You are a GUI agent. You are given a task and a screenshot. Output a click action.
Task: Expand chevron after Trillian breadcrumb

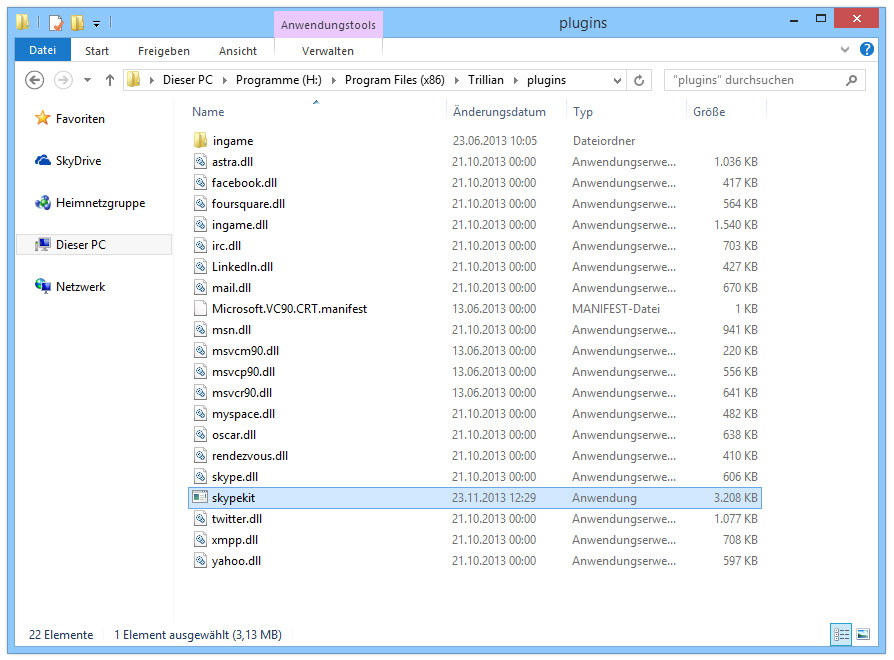(x=515, y=80)
